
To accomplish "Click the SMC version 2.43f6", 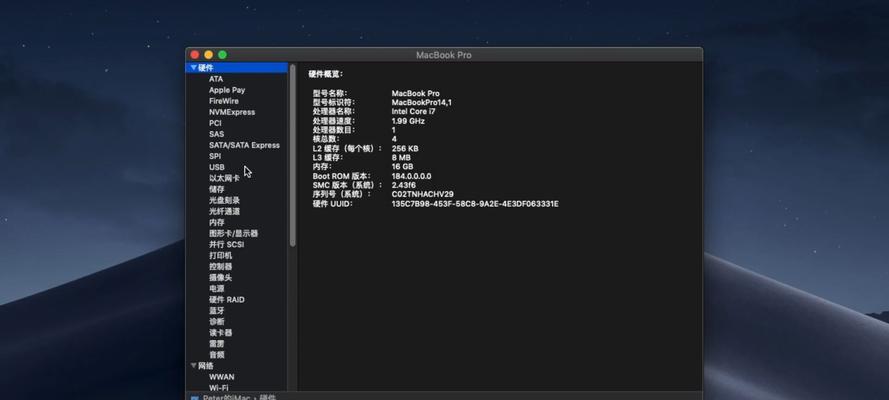I will [x=404, y=185].
